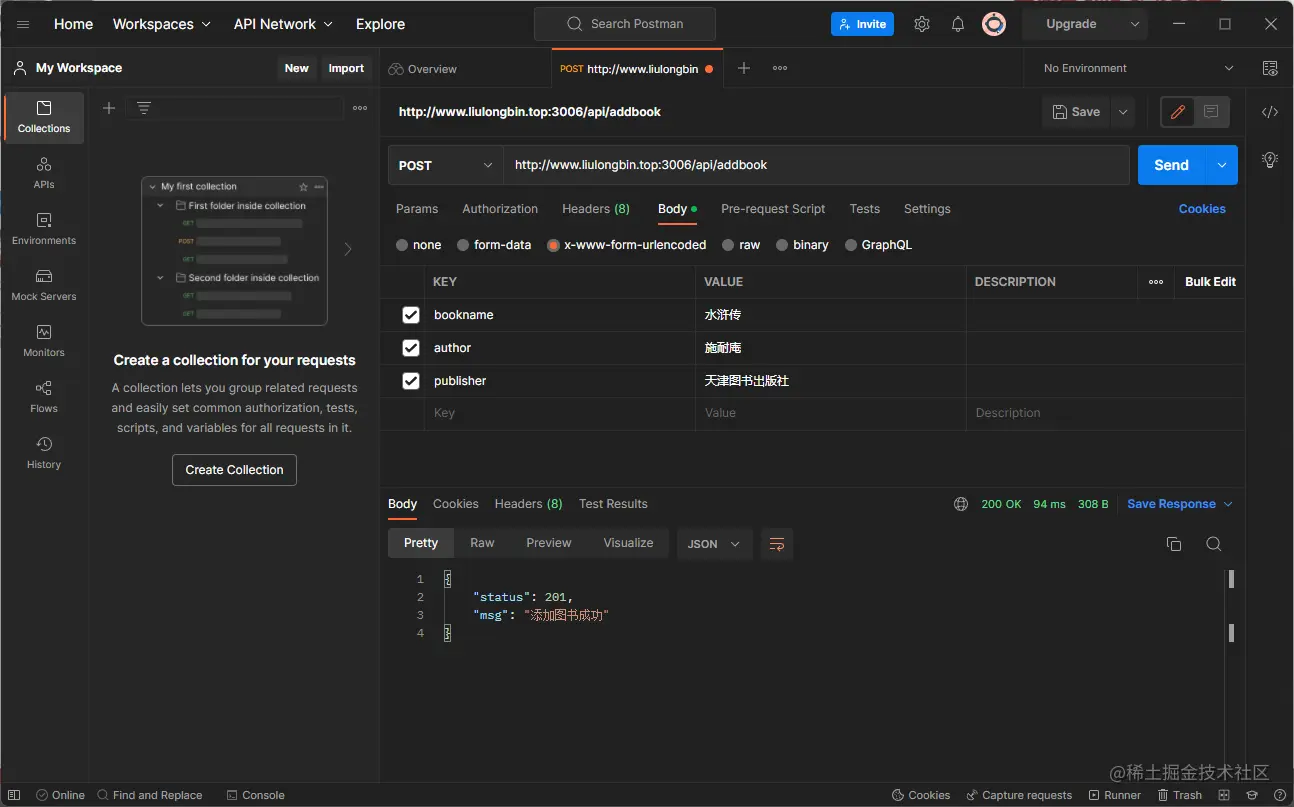Add a new collection with plus icon
1294x807 pixels.
point(109,108)
